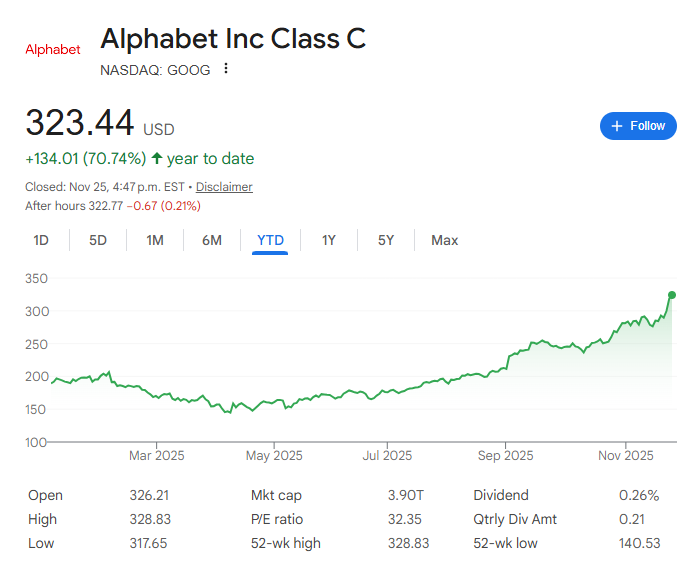Switch to the 5D chart tab
This screenshot has width=693, height=566.
(98, 240)
